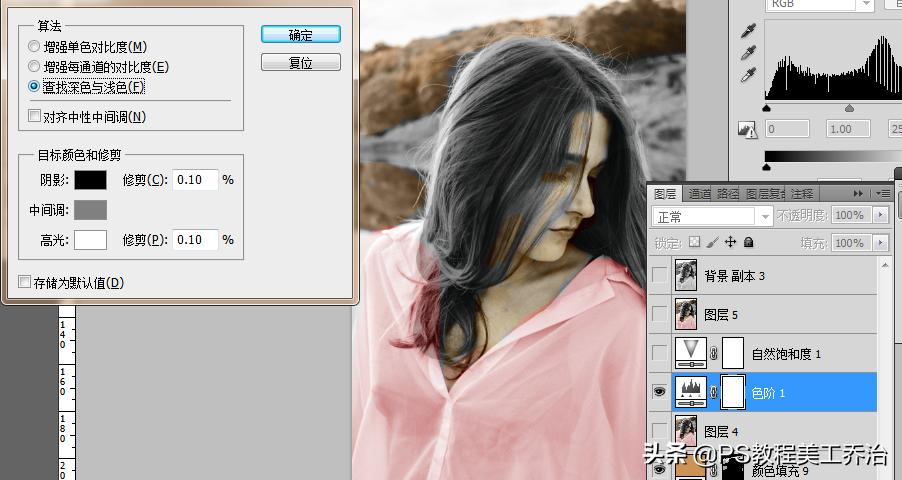Select the black point eyedropper
Image resolution: width=902 pixels, height=480 pixels.
[x=748, y=31]
